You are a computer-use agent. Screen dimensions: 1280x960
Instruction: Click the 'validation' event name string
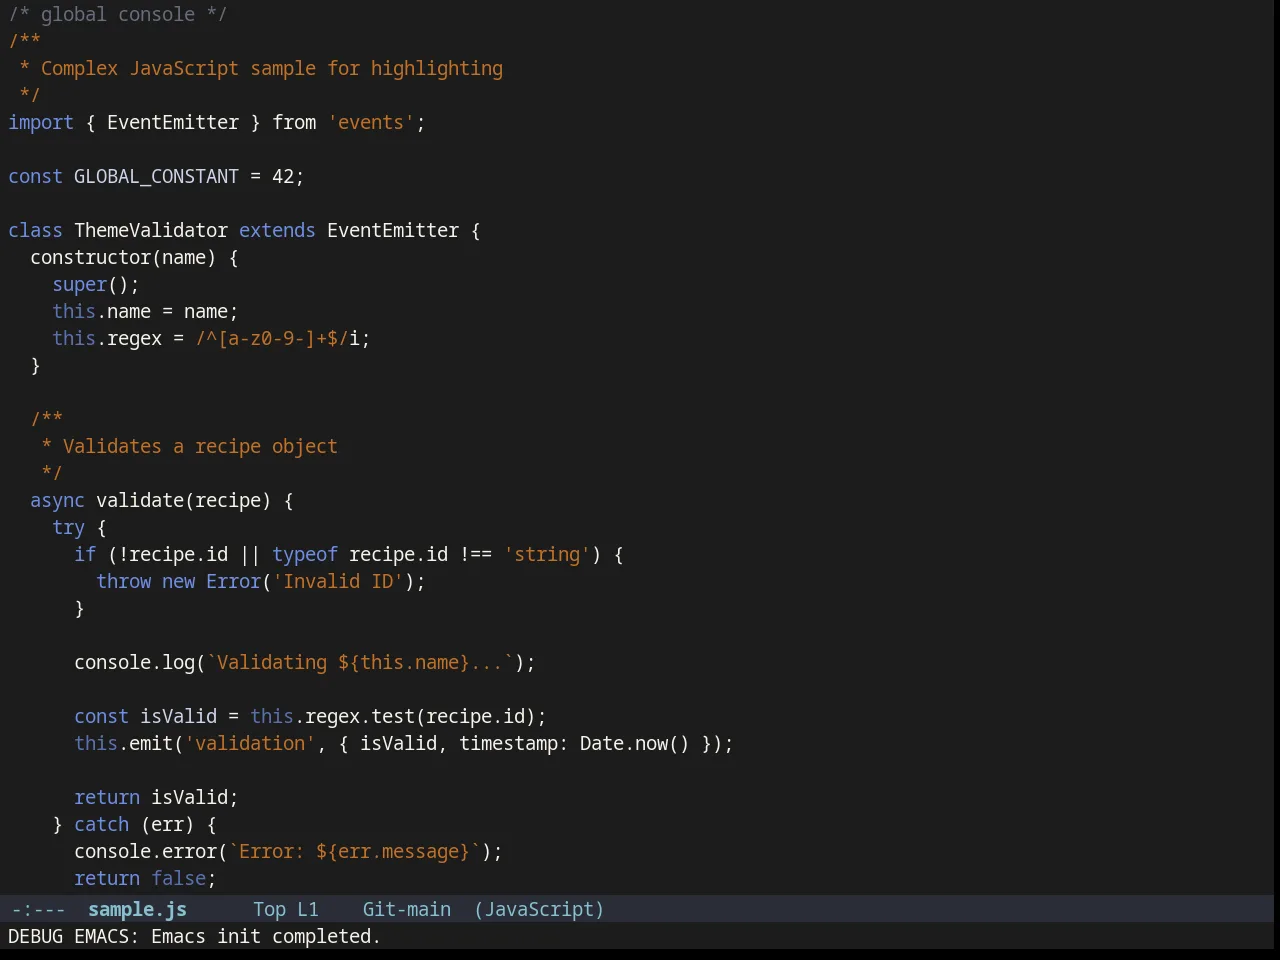(x=250, y=743)
